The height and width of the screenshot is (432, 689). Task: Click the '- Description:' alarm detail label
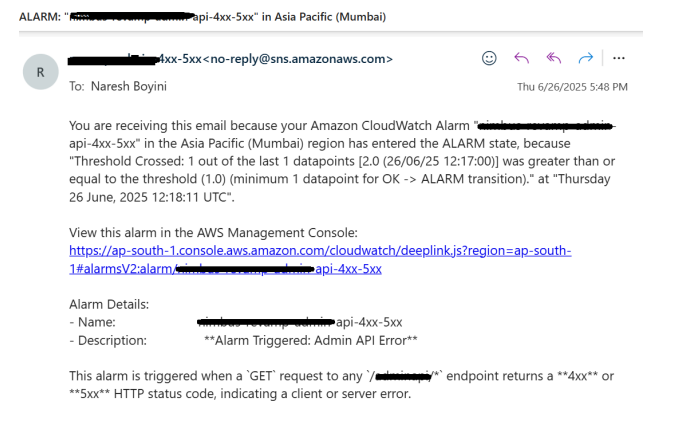108,340
